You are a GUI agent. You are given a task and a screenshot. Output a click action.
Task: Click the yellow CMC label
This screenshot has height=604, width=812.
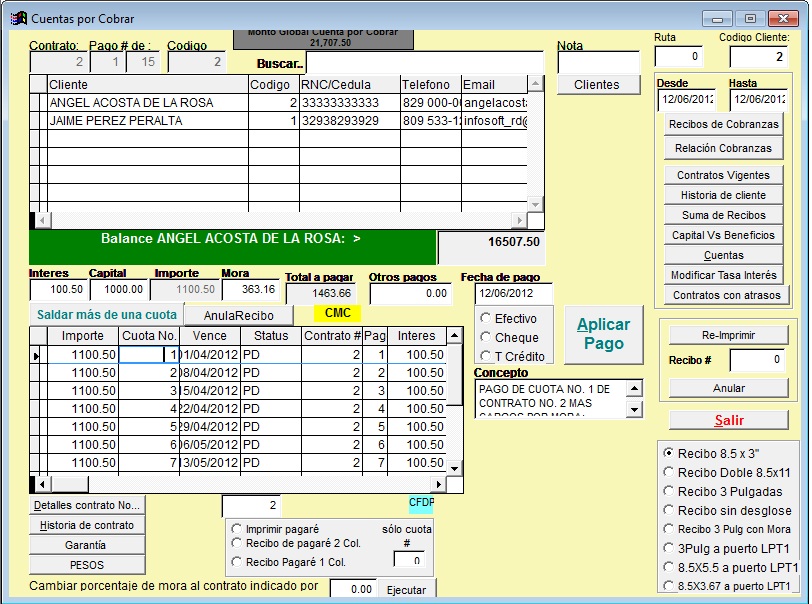(x=337, y=314)
